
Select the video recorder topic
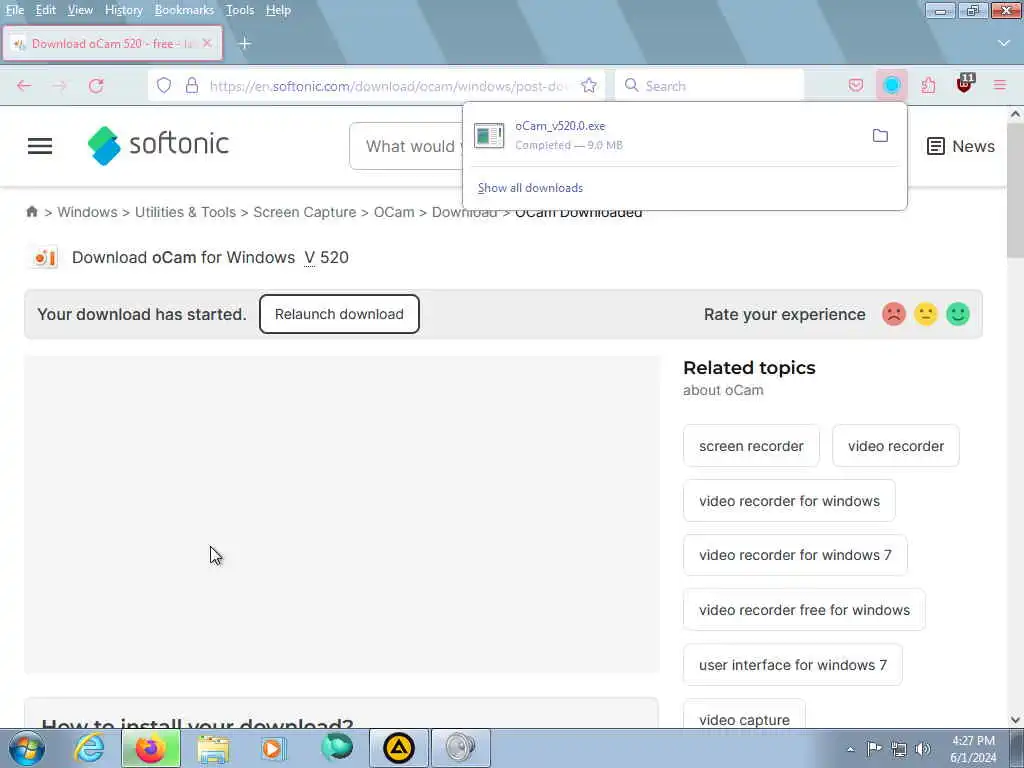coord(895,446)
